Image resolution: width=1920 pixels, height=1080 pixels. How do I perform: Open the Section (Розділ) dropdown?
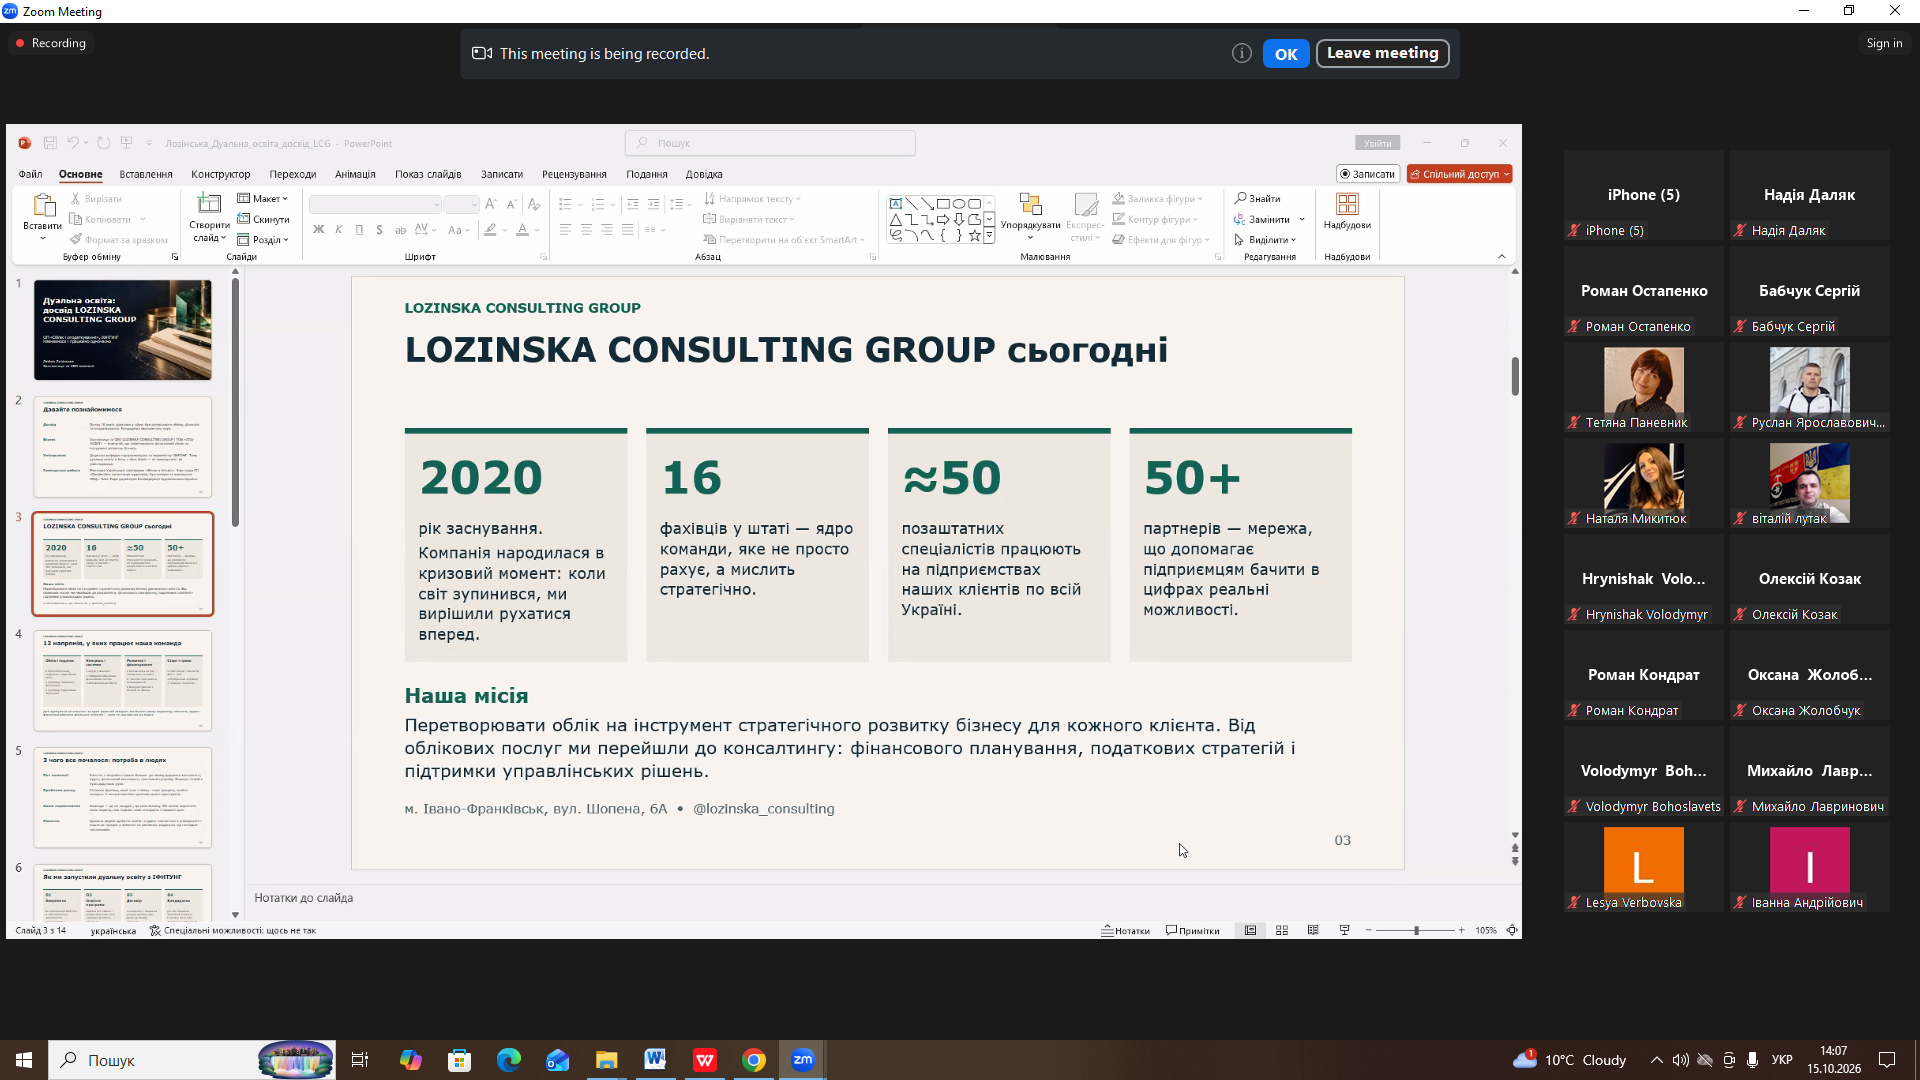tap(263, 240)
